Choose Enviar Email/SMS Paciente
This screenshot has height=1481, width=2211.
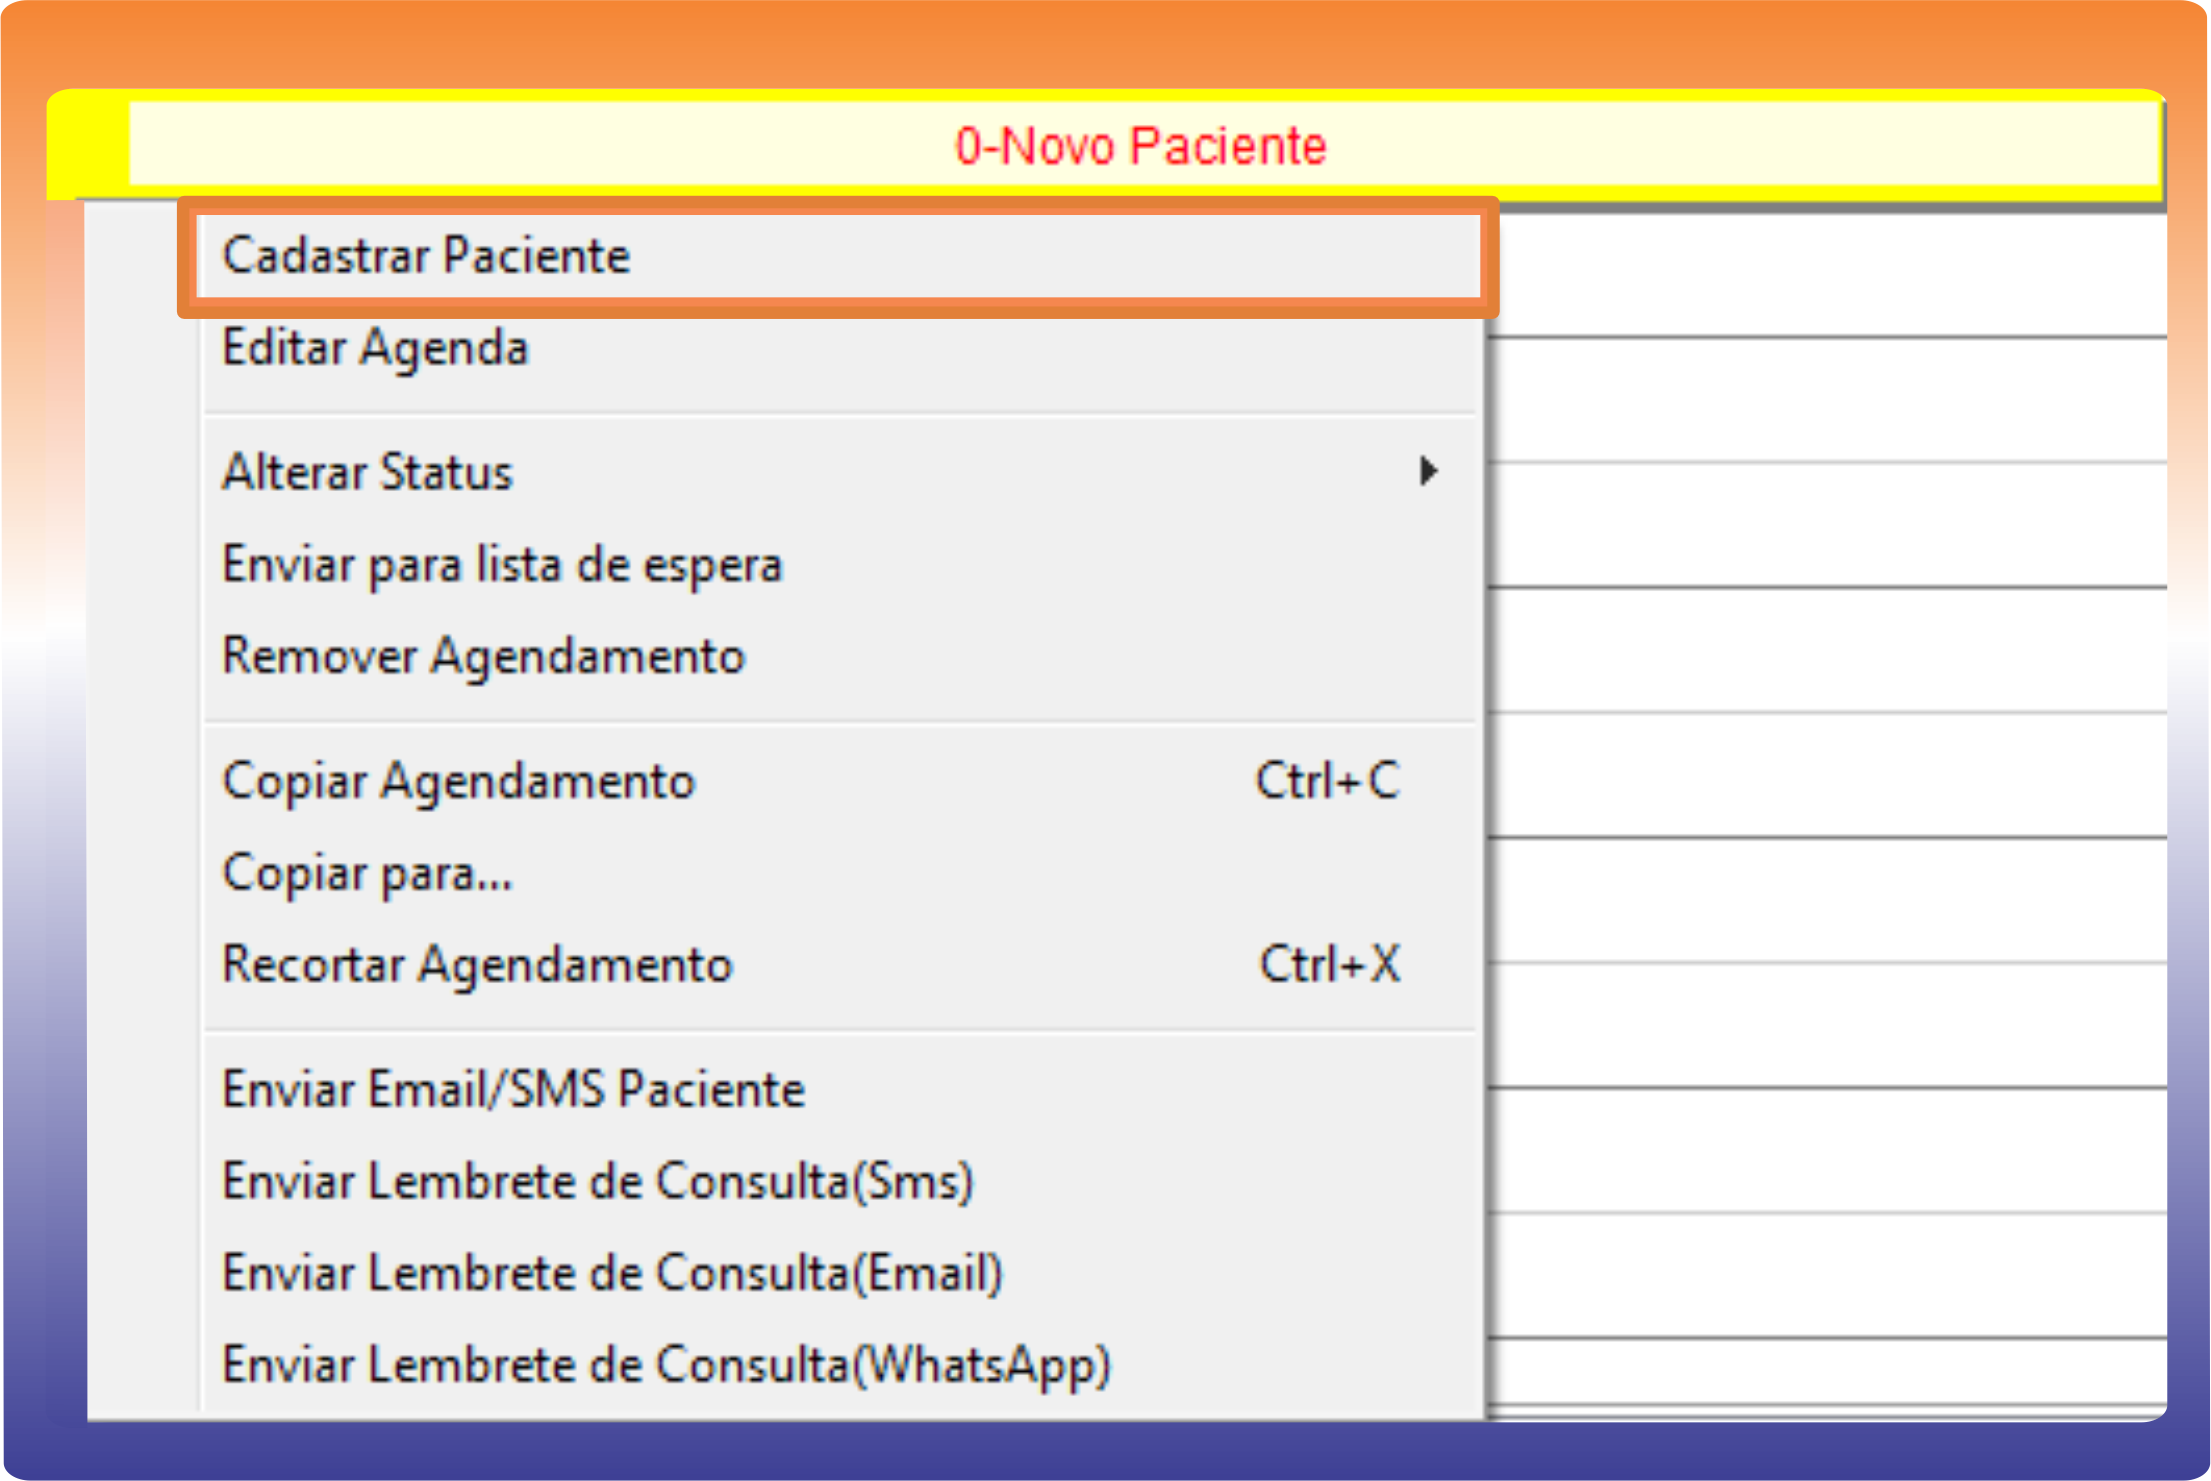point(514,1089)
